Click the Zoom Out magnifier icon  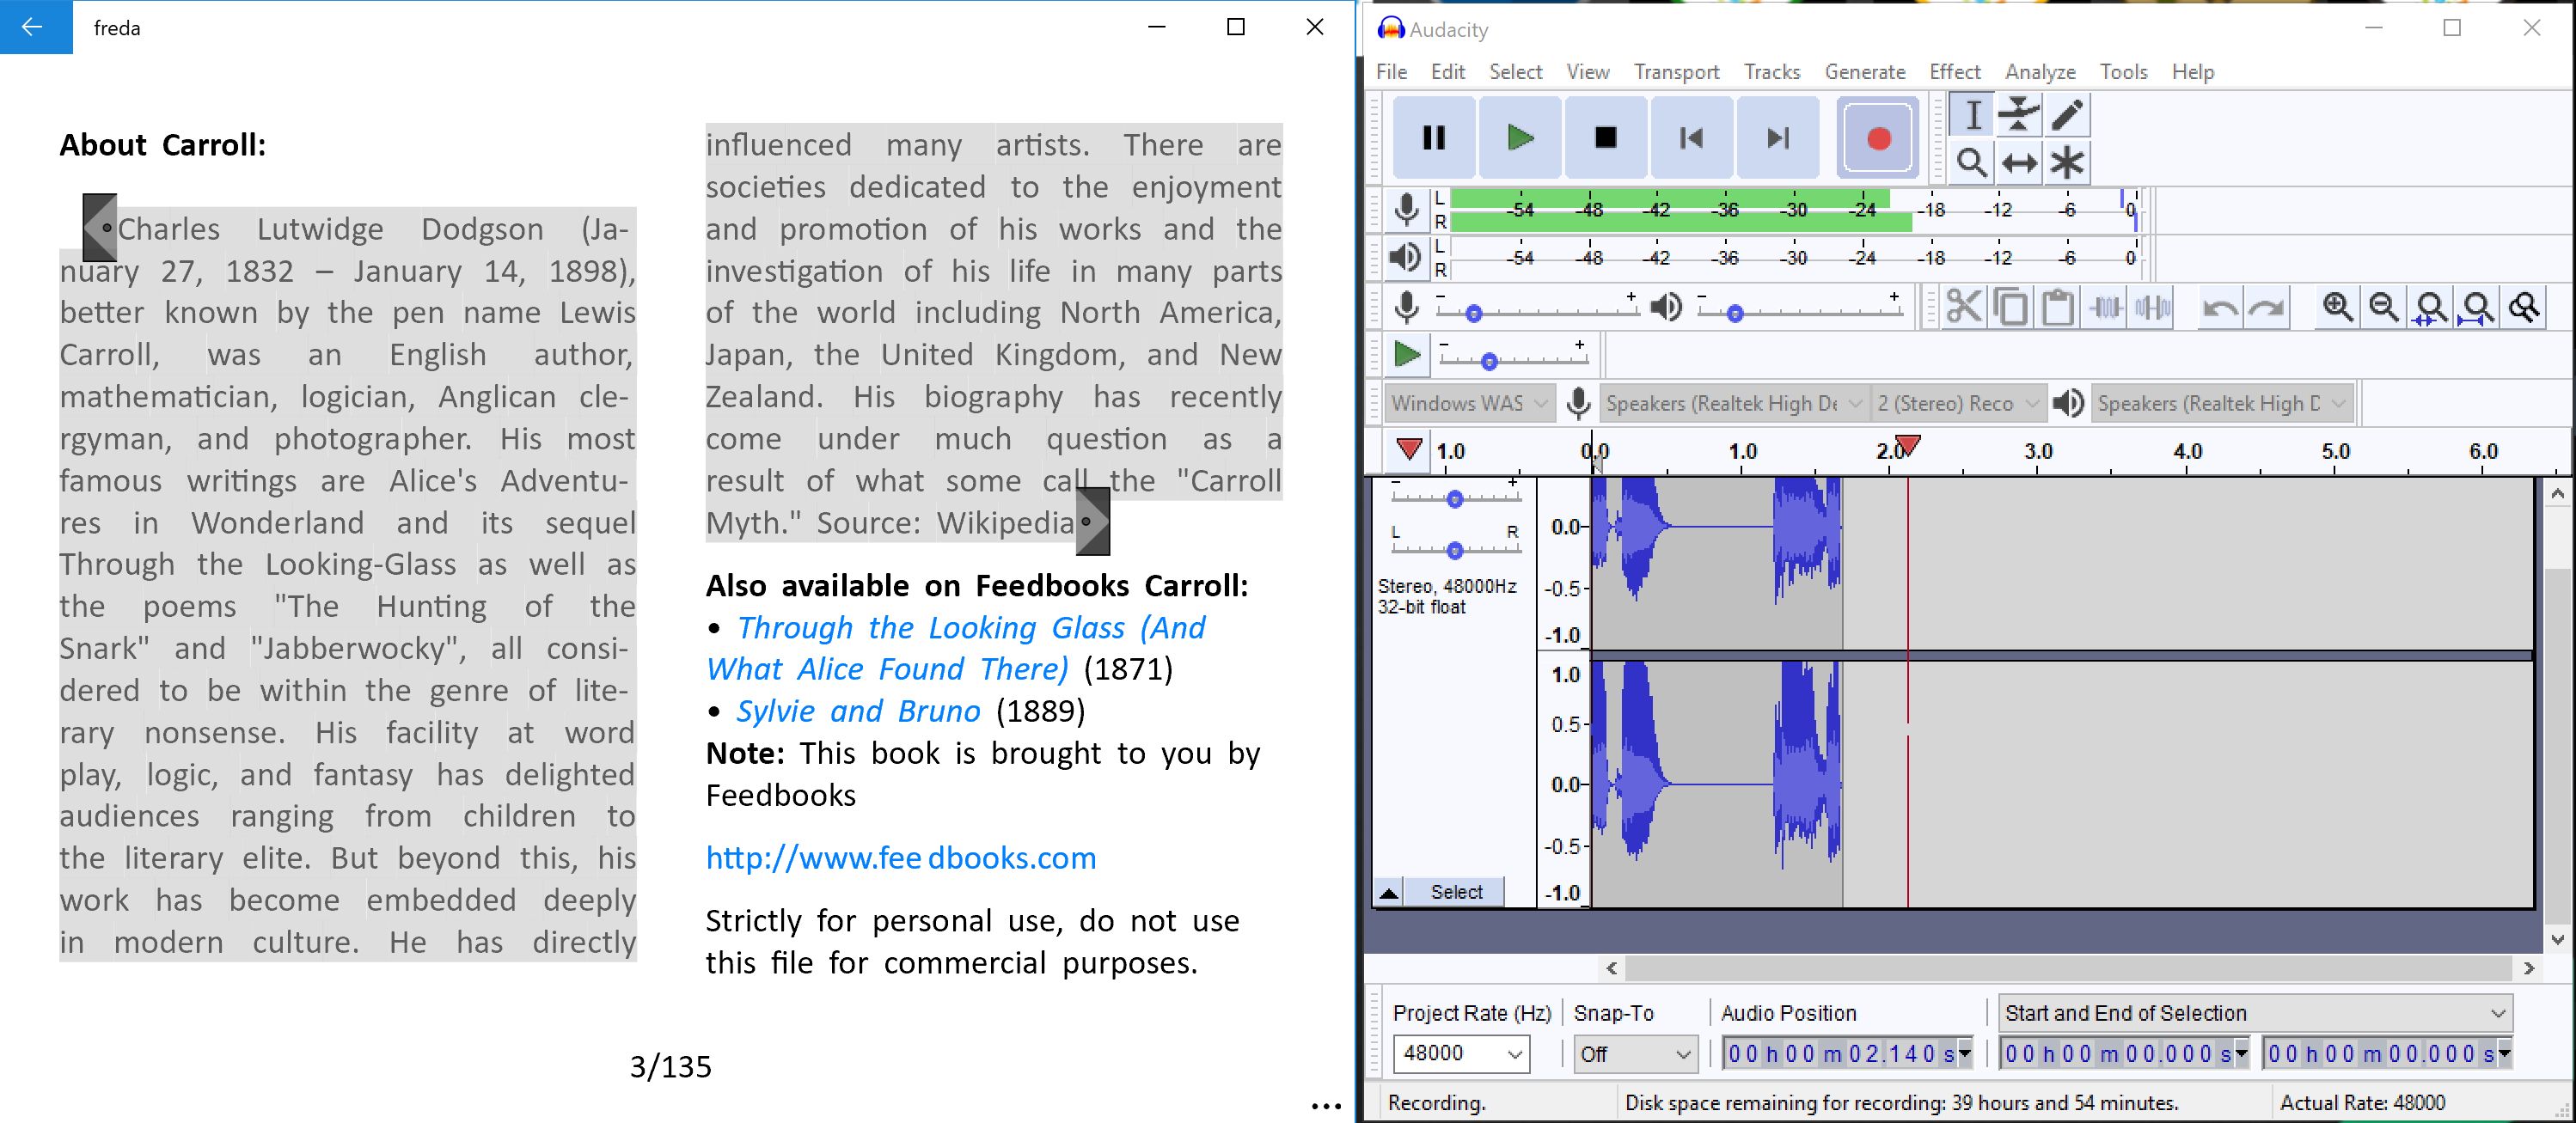[2384, 307]
